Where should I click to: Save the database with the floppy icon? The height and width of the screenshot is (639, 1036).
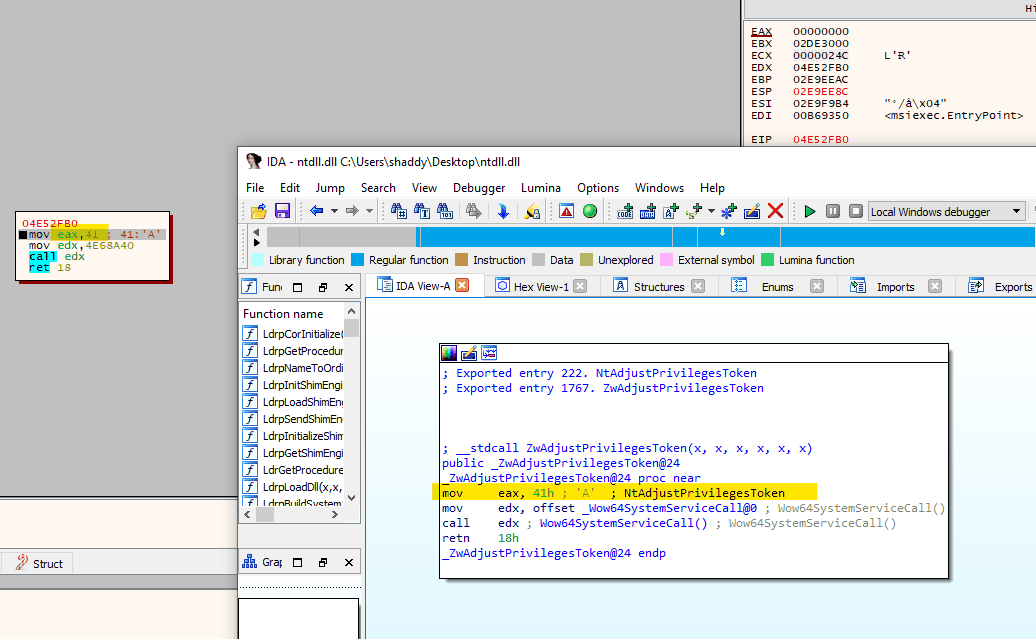(x=282, y=211)
